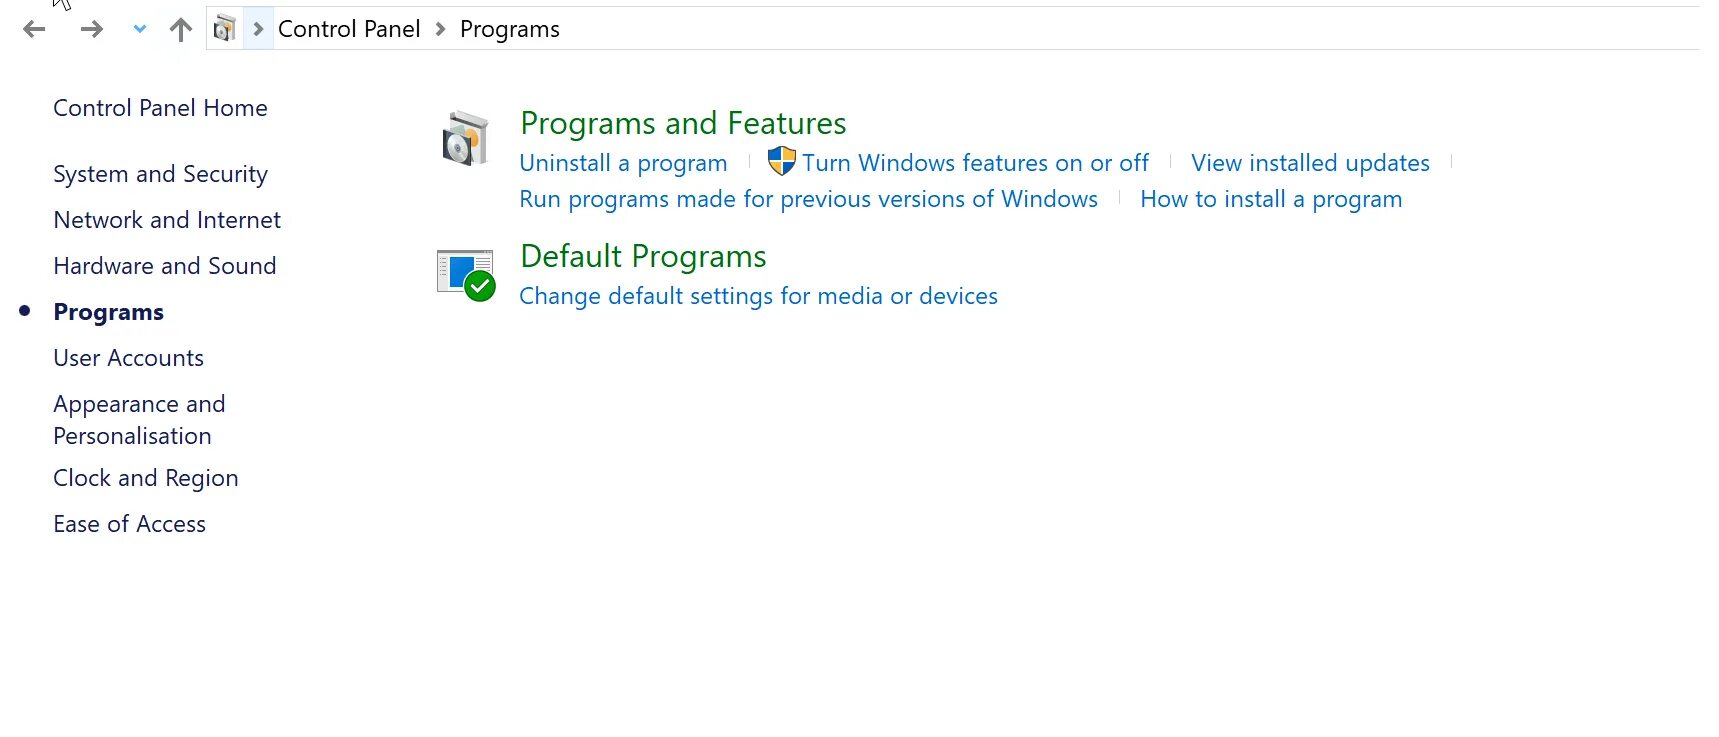Open Programs and Features heading
The image size is (1719, 737).
click(683, 123)
